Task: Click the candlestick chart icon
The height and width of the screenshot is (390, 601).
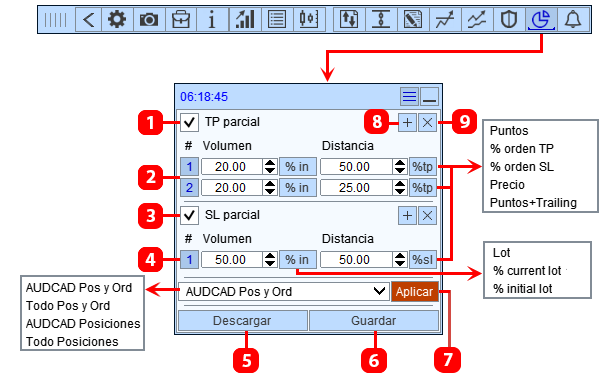Action: tap(309, 19)
